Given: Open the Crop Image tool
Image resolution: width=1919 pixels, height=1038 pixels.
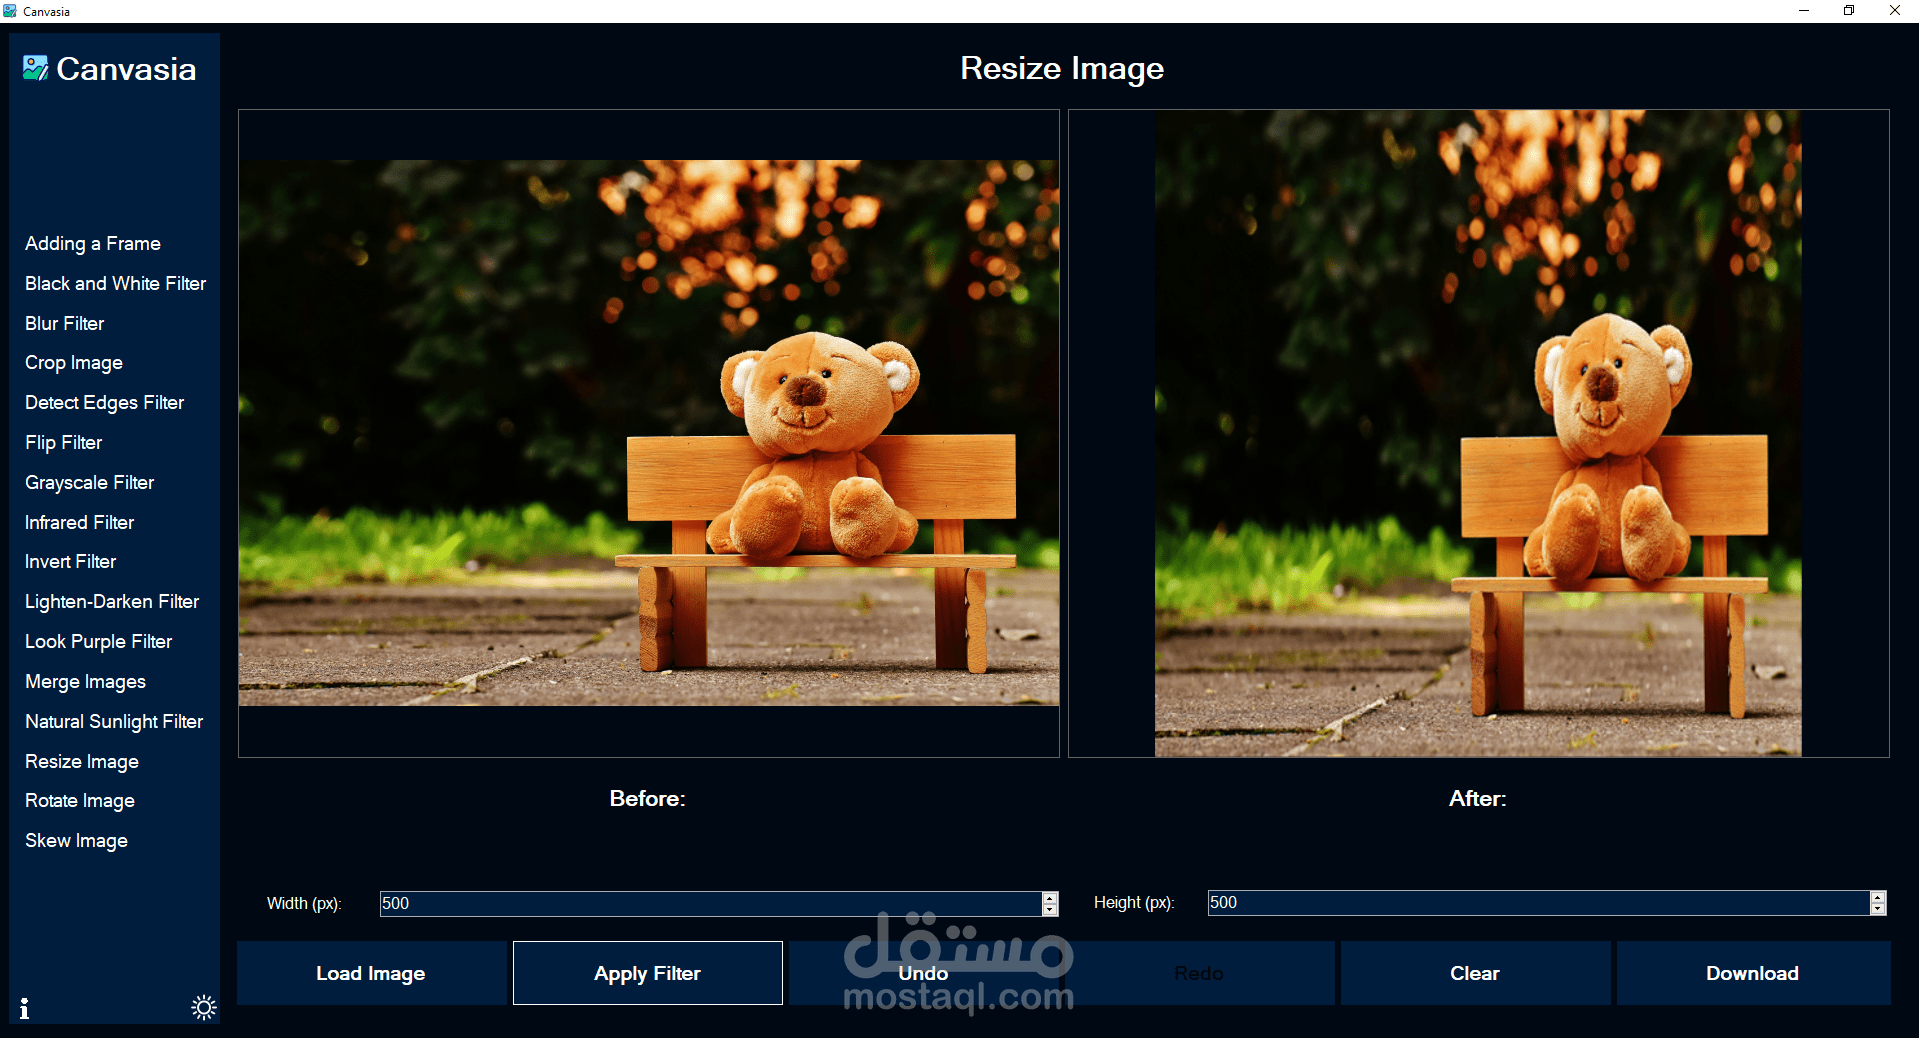Looking at the screenshot, I should (x=74, y=363).
